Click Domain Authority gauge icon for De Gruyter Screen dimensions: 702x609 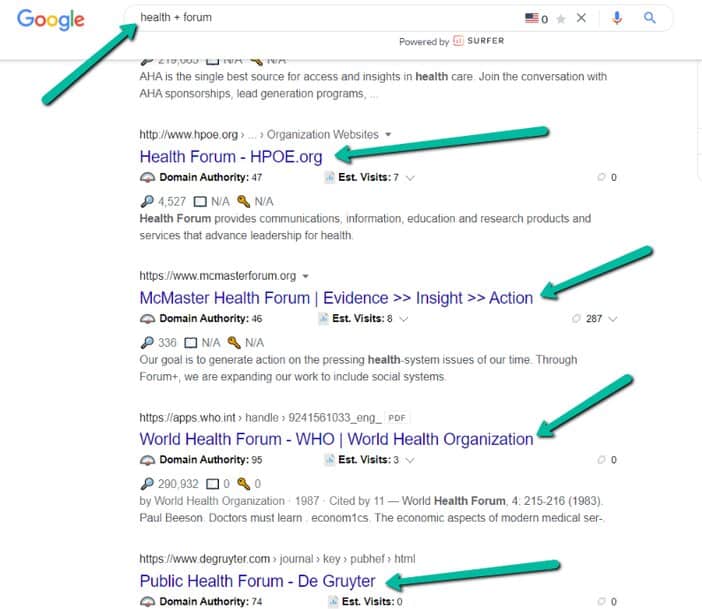click(147, 601)
